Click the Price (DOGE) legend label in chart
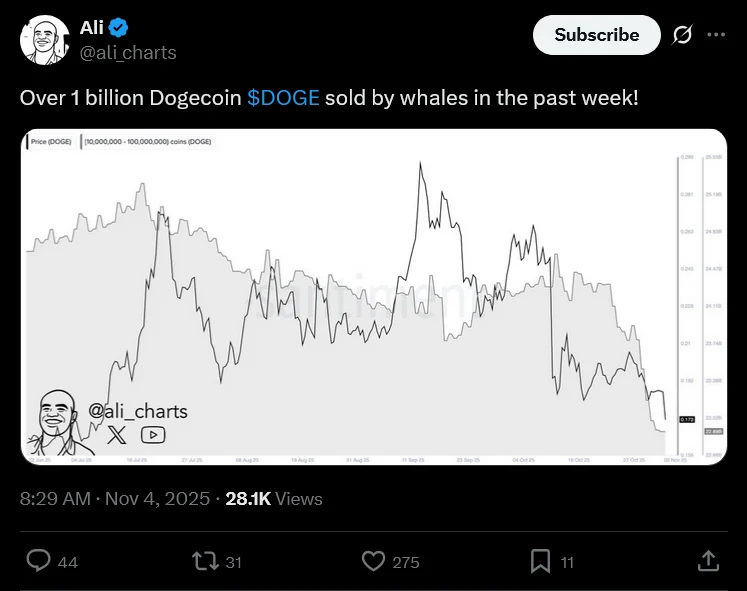This screenshot has width=747, height=591. click(x=50, y=143)
